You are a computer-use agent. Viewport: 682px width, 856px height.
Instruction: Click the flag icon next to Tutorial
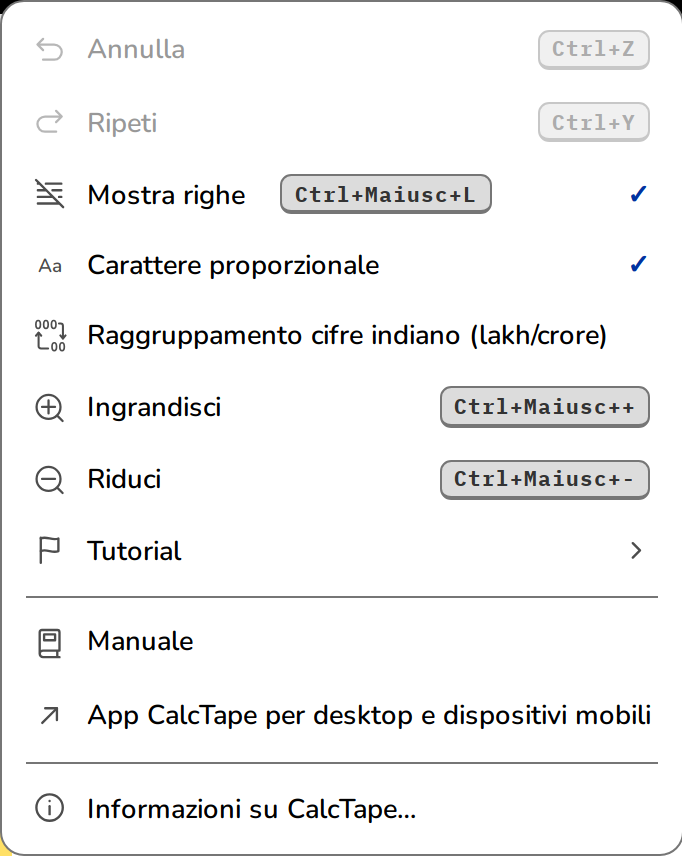pos(49,550)
